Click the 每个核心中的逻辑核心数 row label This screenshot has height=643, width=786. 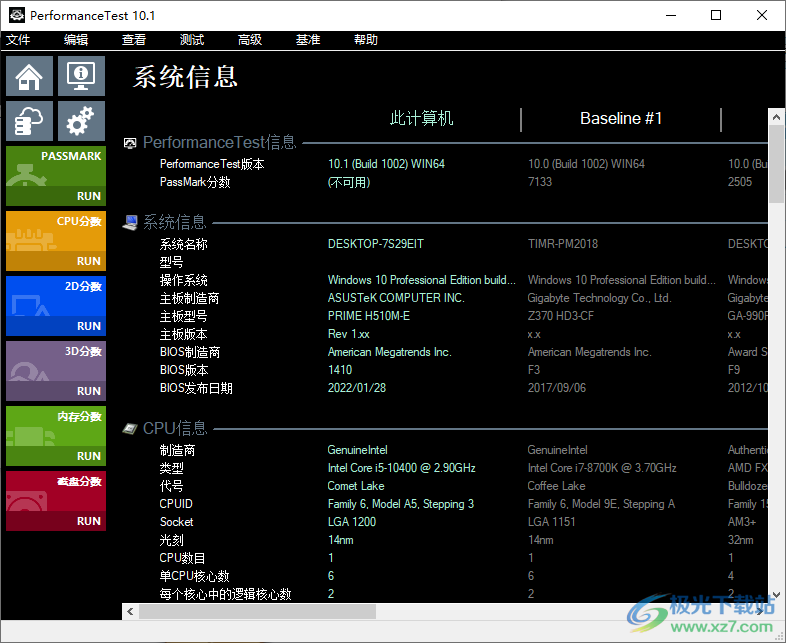point(226,594)
